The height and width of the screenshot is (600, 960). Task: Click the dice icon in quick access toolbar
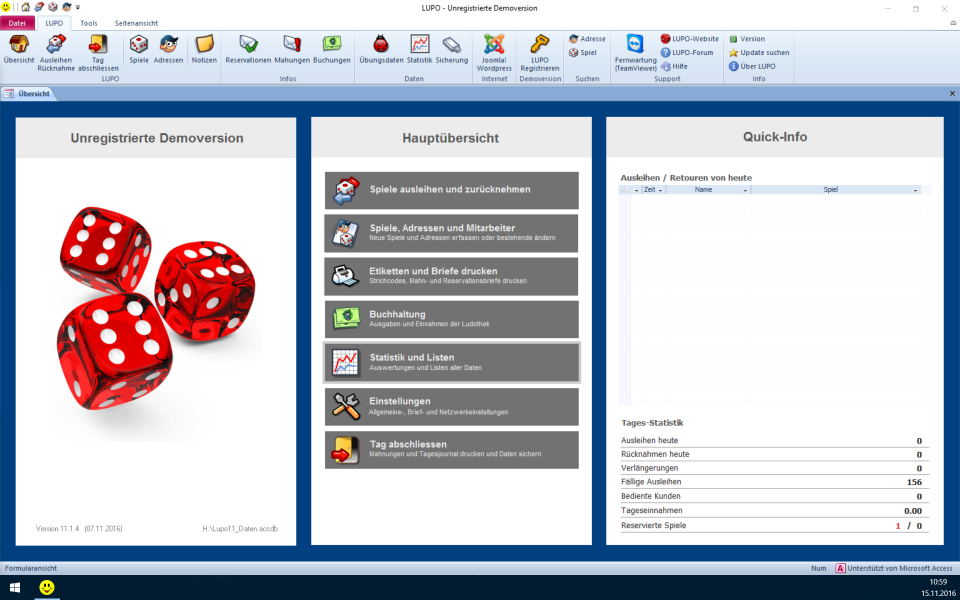pyautogui.click(x=53, y=7)
